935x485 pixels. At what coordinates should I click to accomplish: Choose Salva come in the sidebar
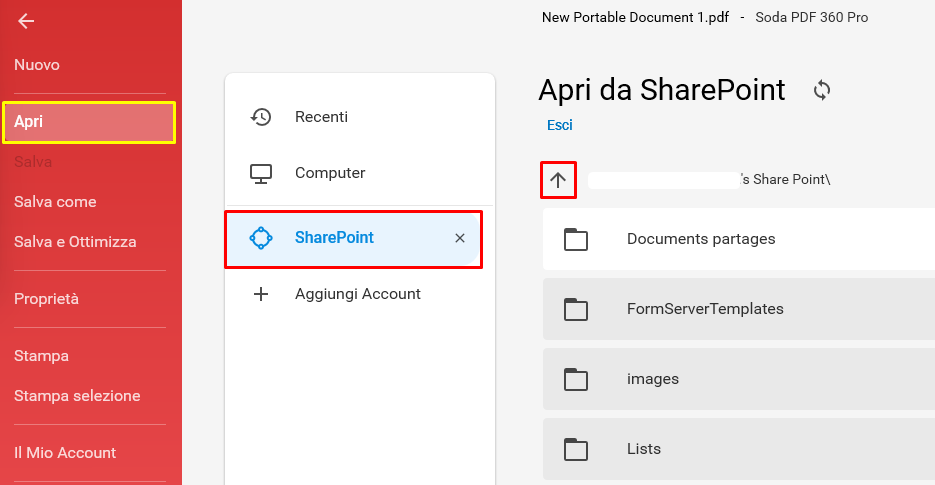pyautogui.click(x=55, y=202)
